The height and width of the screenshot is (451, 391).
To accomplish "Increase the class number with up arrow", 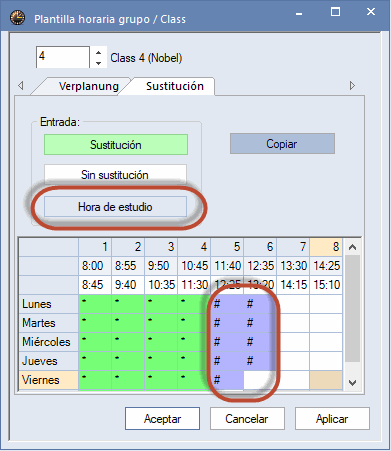I will [x=98, y=53].
